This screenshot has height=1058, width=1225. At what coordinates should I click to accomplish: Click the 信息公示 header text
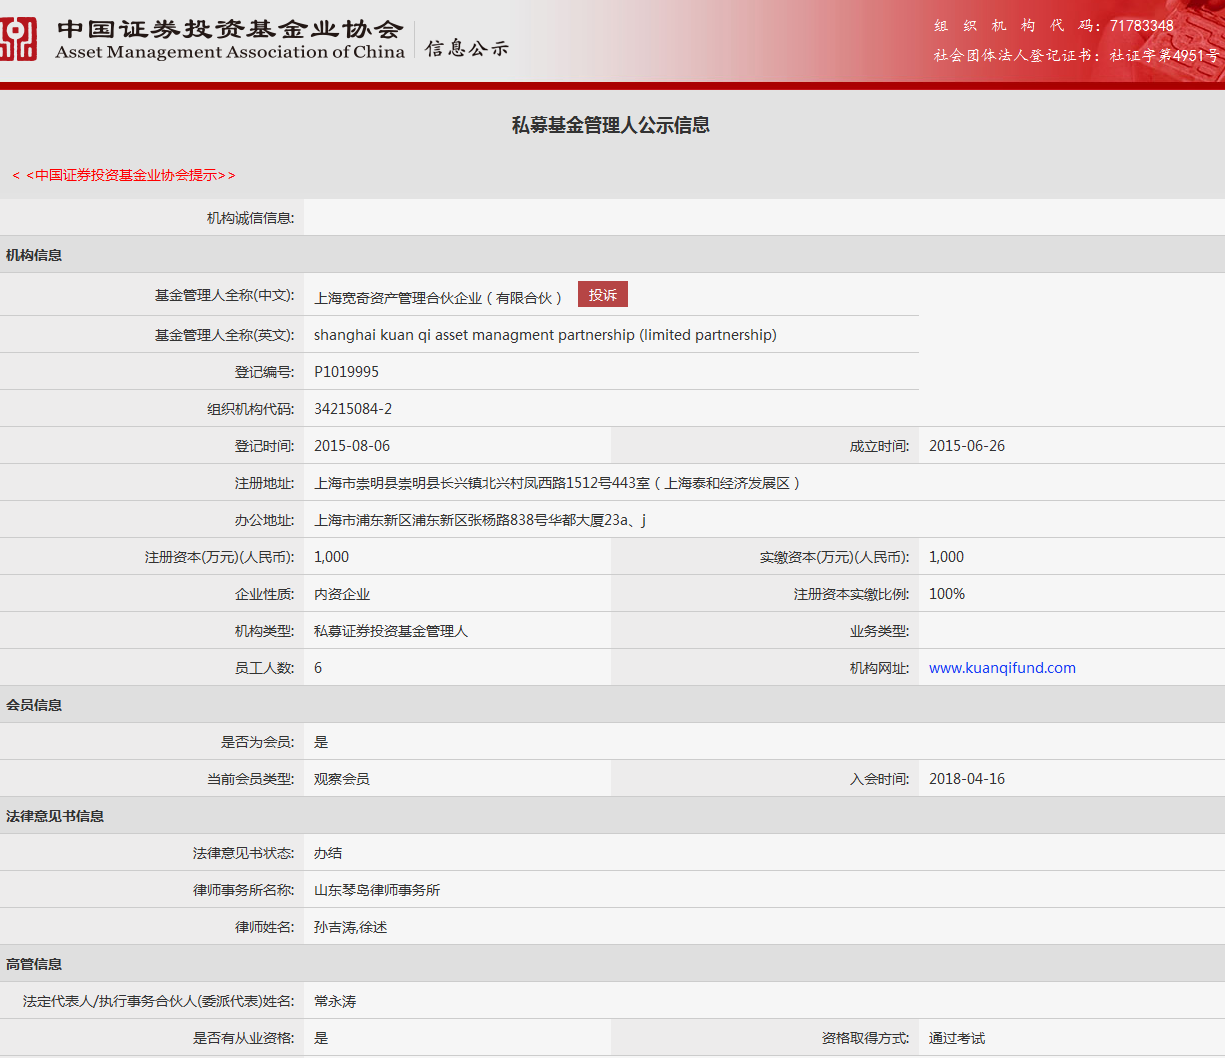click(x=467, y=48)
